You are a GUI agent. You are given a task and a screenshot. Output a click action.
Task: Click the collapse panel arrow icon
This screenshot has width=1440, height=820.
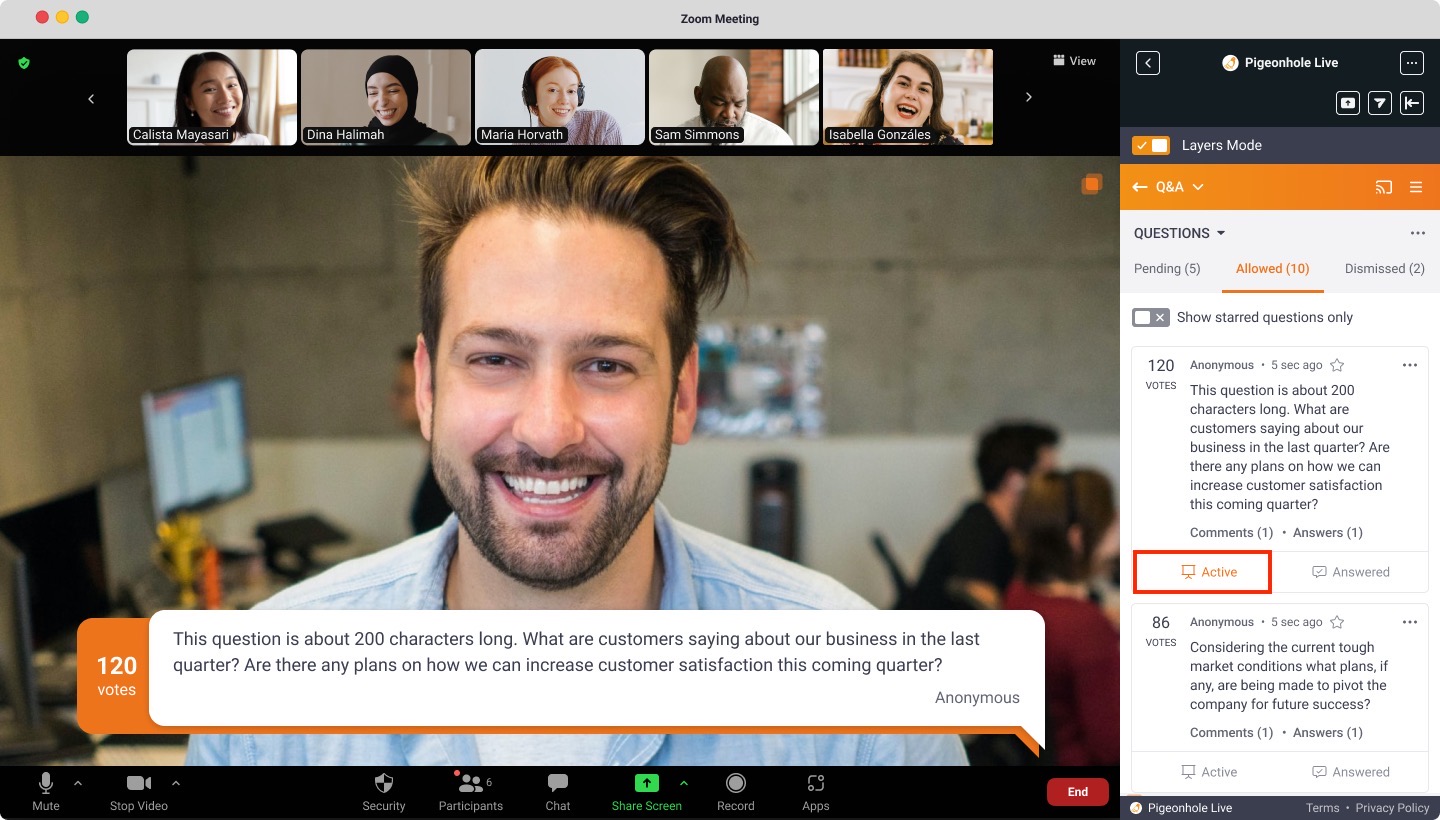click(1412, 102)
